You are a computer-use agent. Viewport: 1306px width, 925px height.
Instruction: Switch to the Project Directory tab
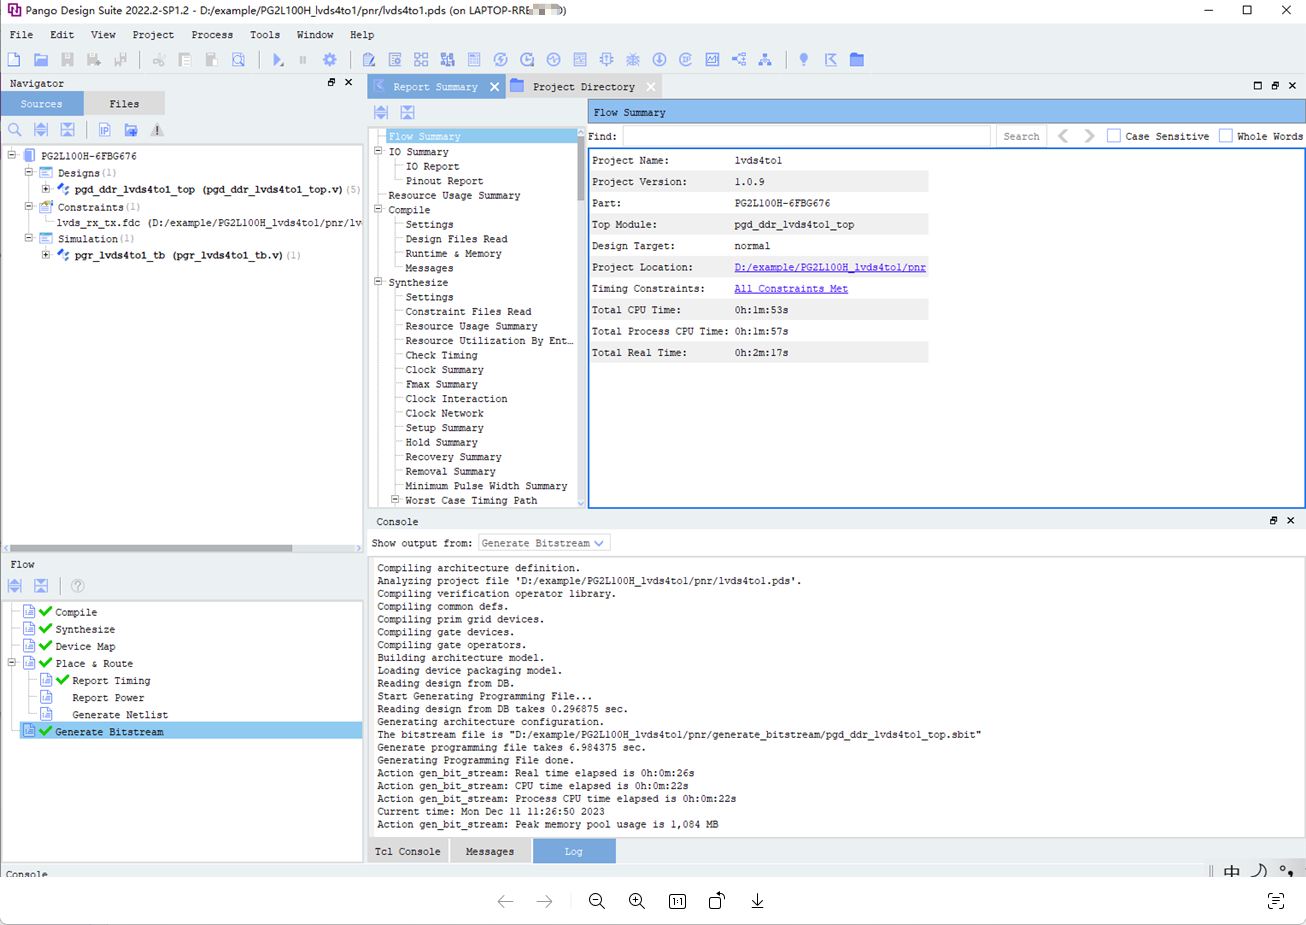pos(583,87)
